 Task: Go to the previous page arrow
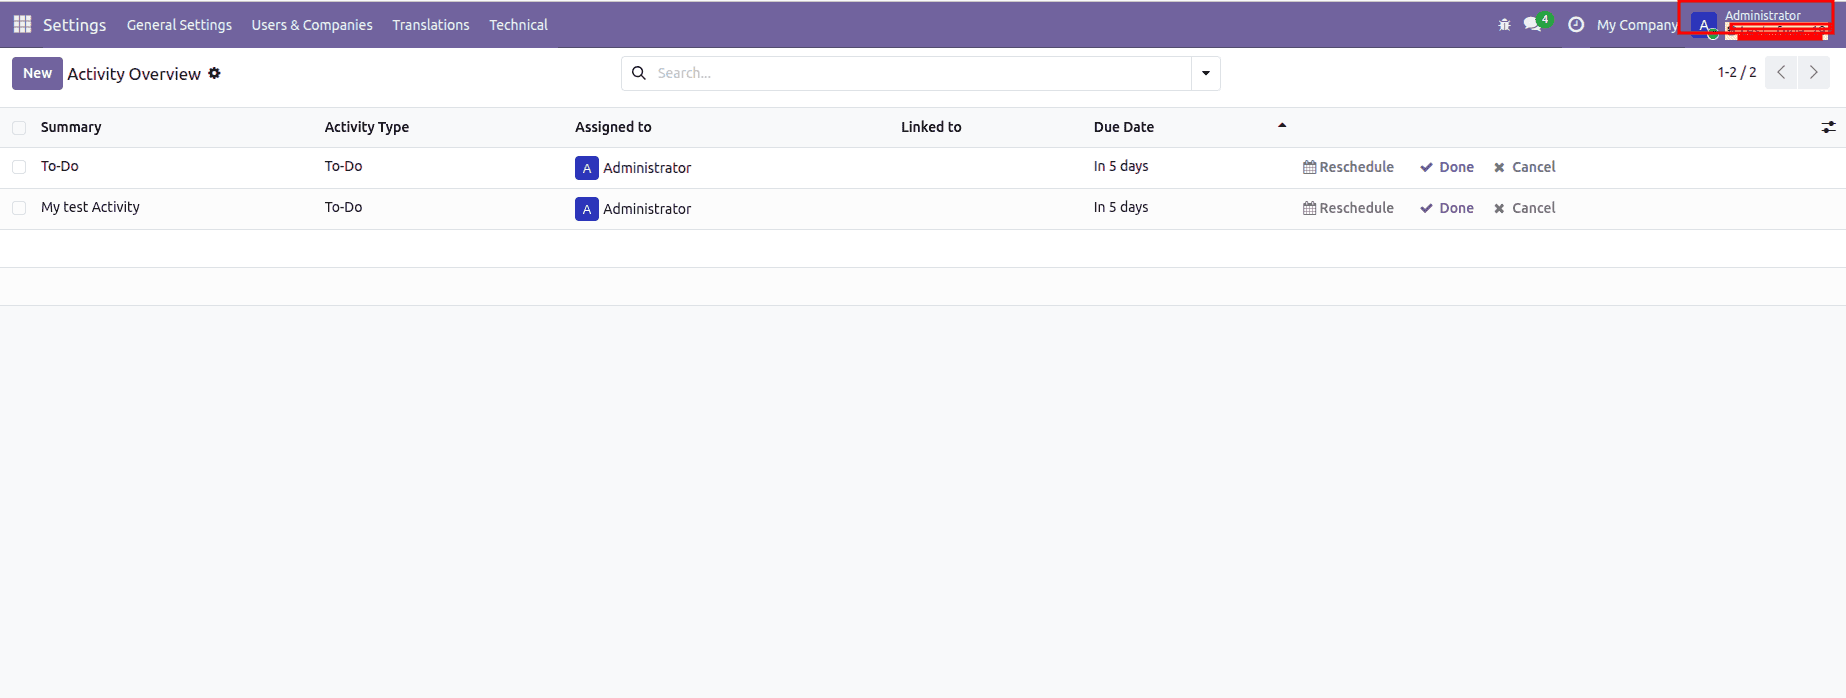1781,72
